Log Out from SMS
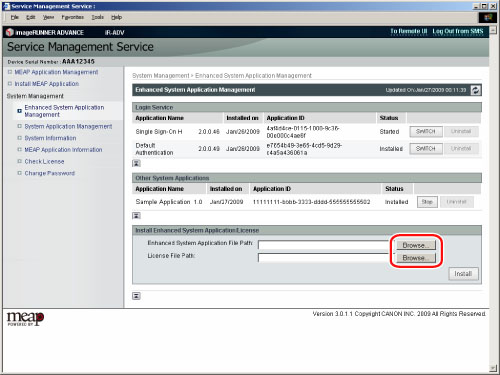The width and height of the screenshot is (500, 375). [458, 31]
